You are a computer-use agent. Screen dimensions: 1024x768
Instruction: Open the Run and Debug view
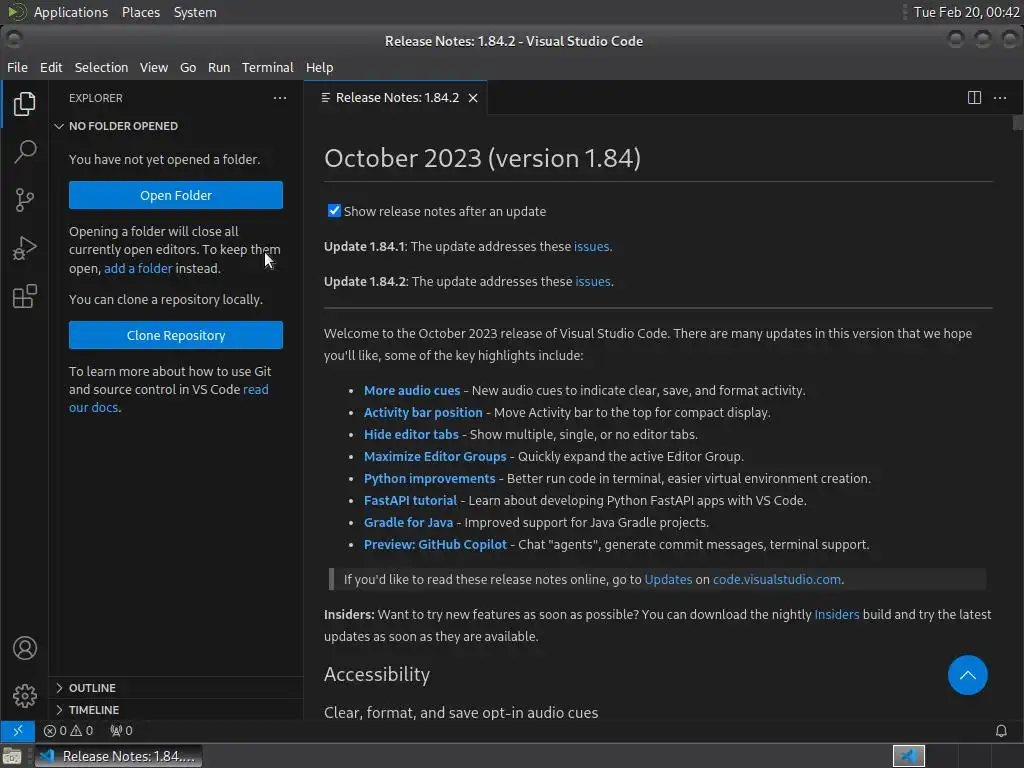(x=25, y=248)
